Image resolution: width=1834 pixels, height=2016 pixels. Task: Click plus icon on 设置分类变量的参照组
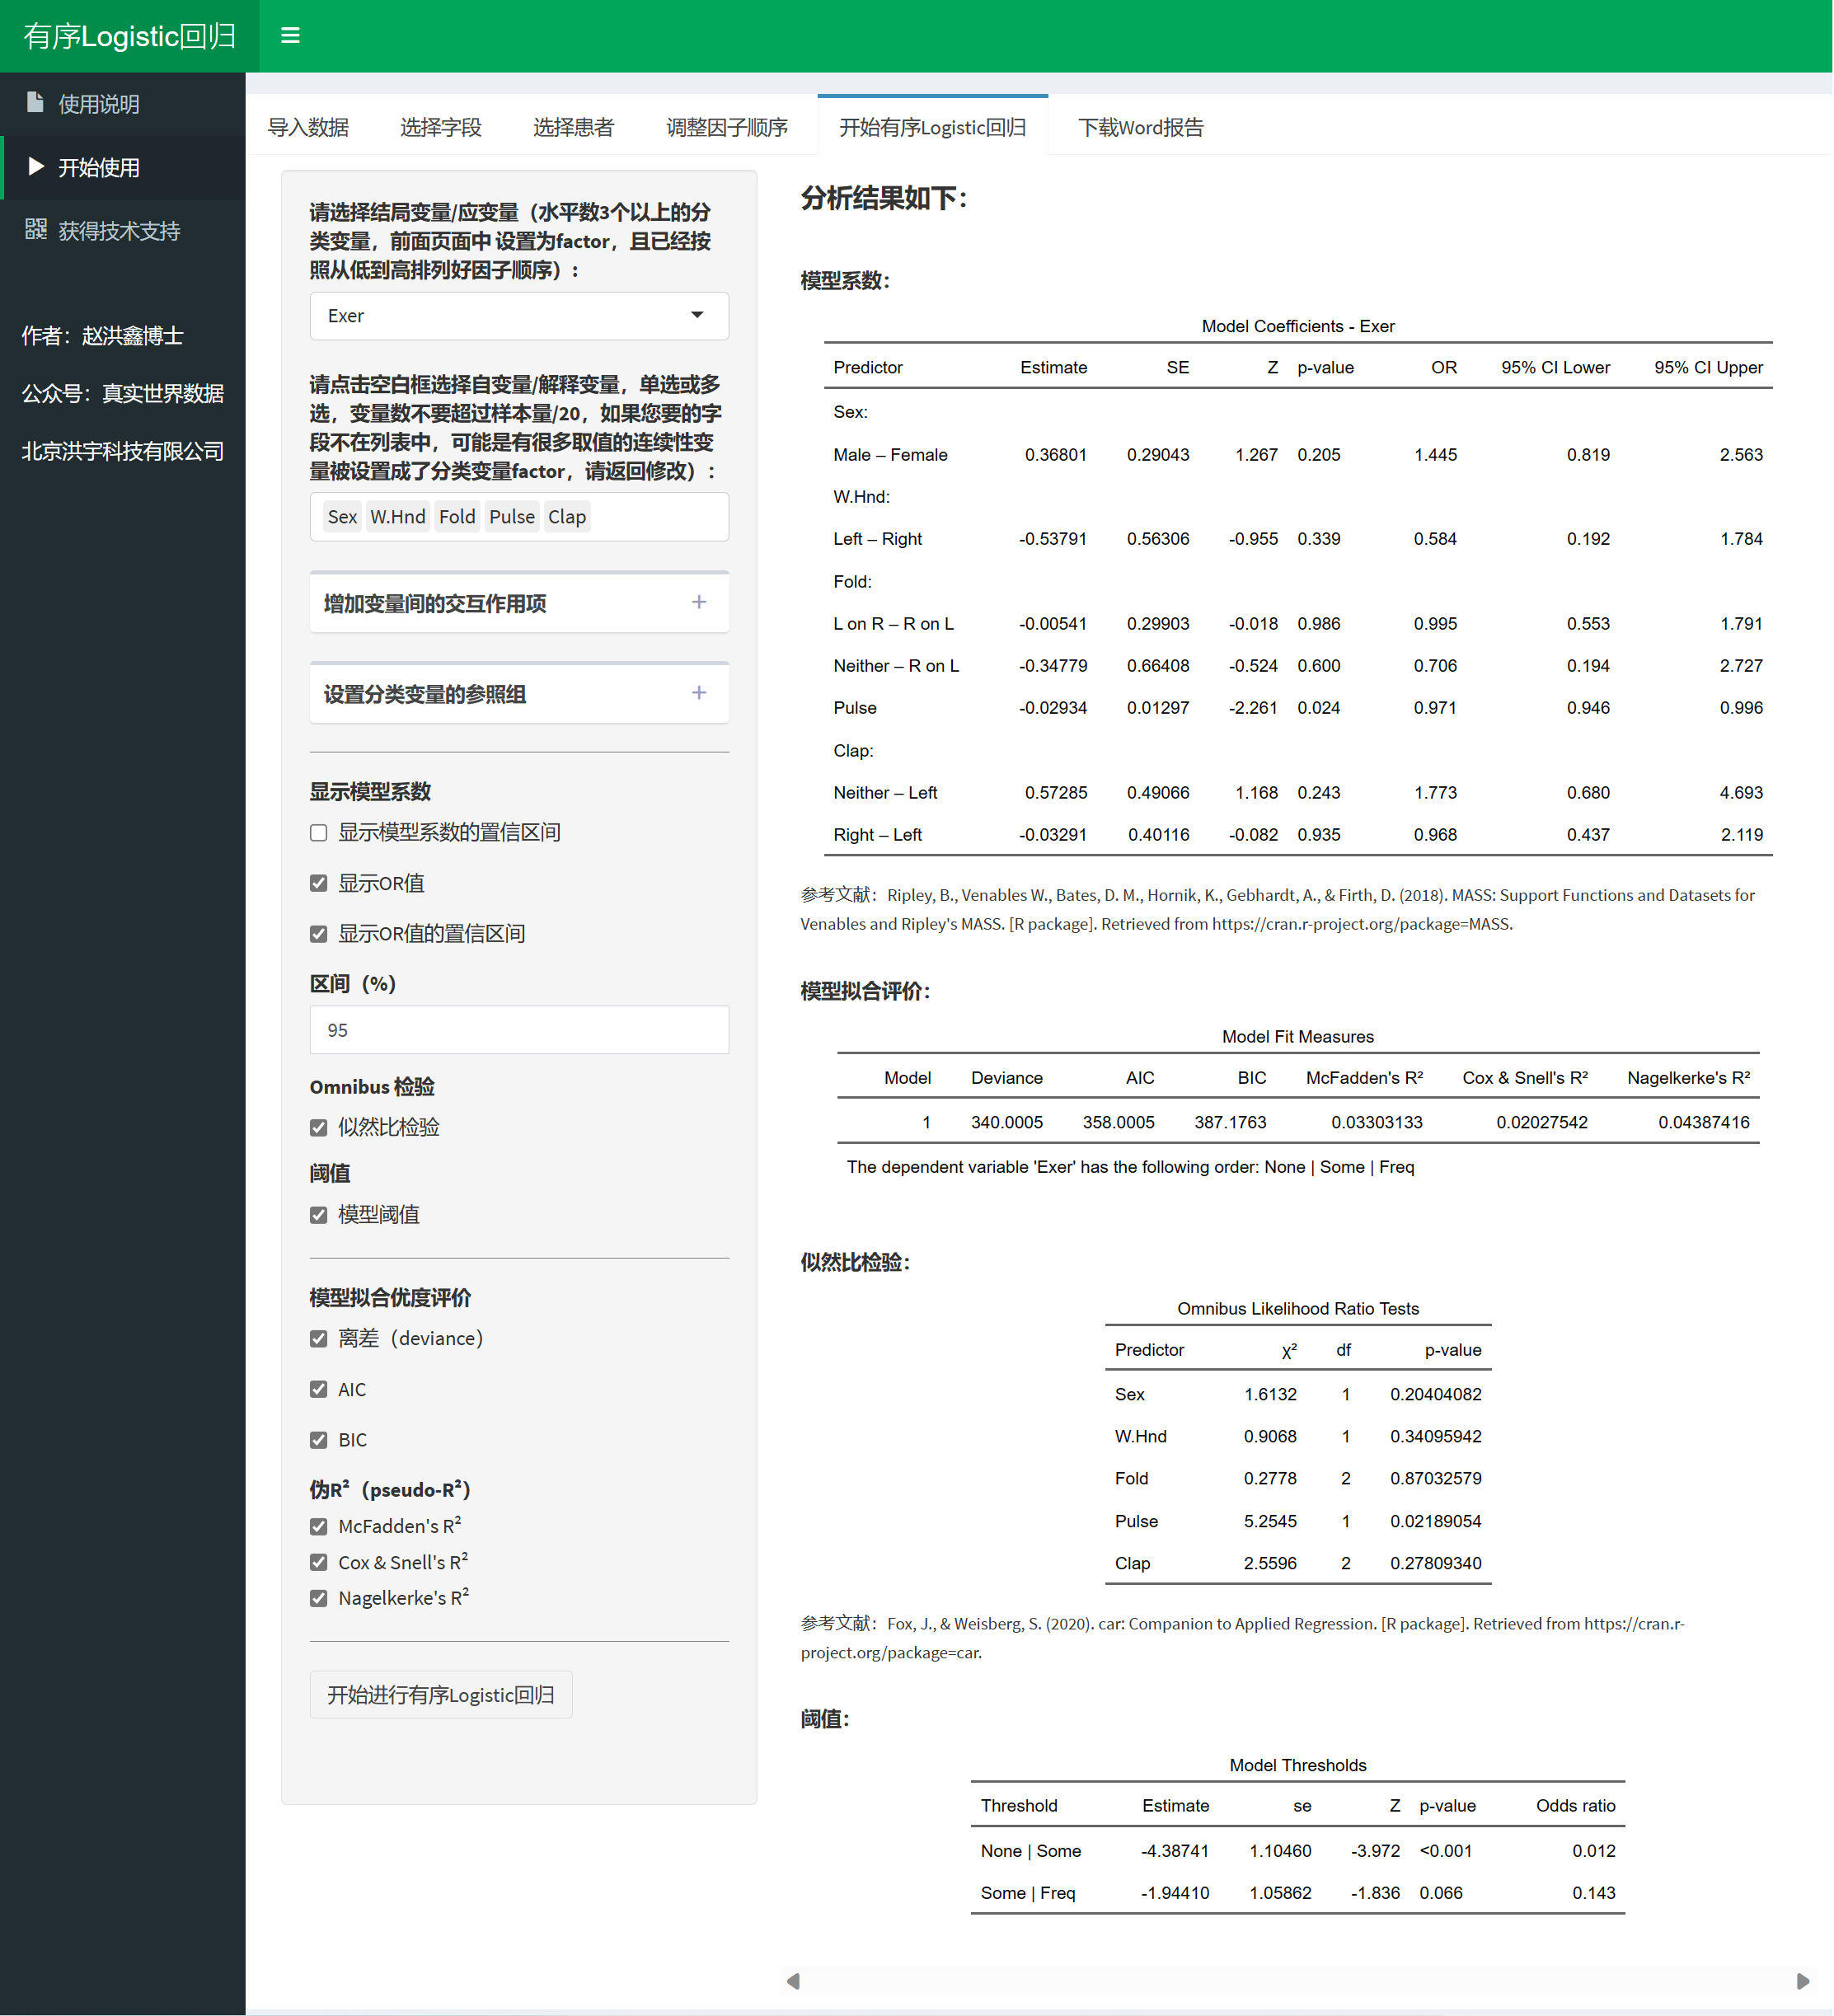click(x=699, y=693)
